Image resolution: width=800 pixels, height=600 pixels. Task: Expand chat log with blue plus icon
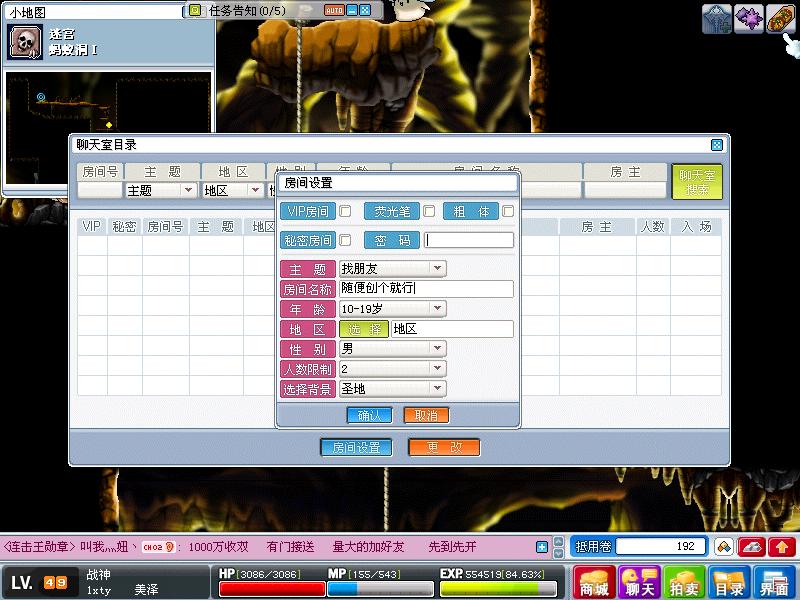coord(542,547)
